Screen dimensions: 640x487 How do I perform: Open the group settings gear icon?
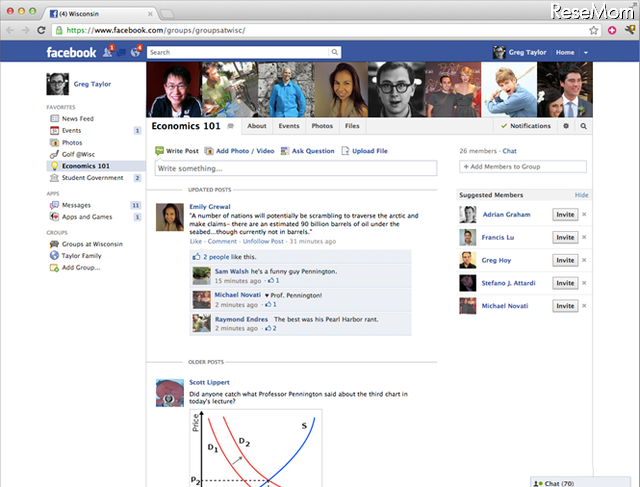(566, 127)
